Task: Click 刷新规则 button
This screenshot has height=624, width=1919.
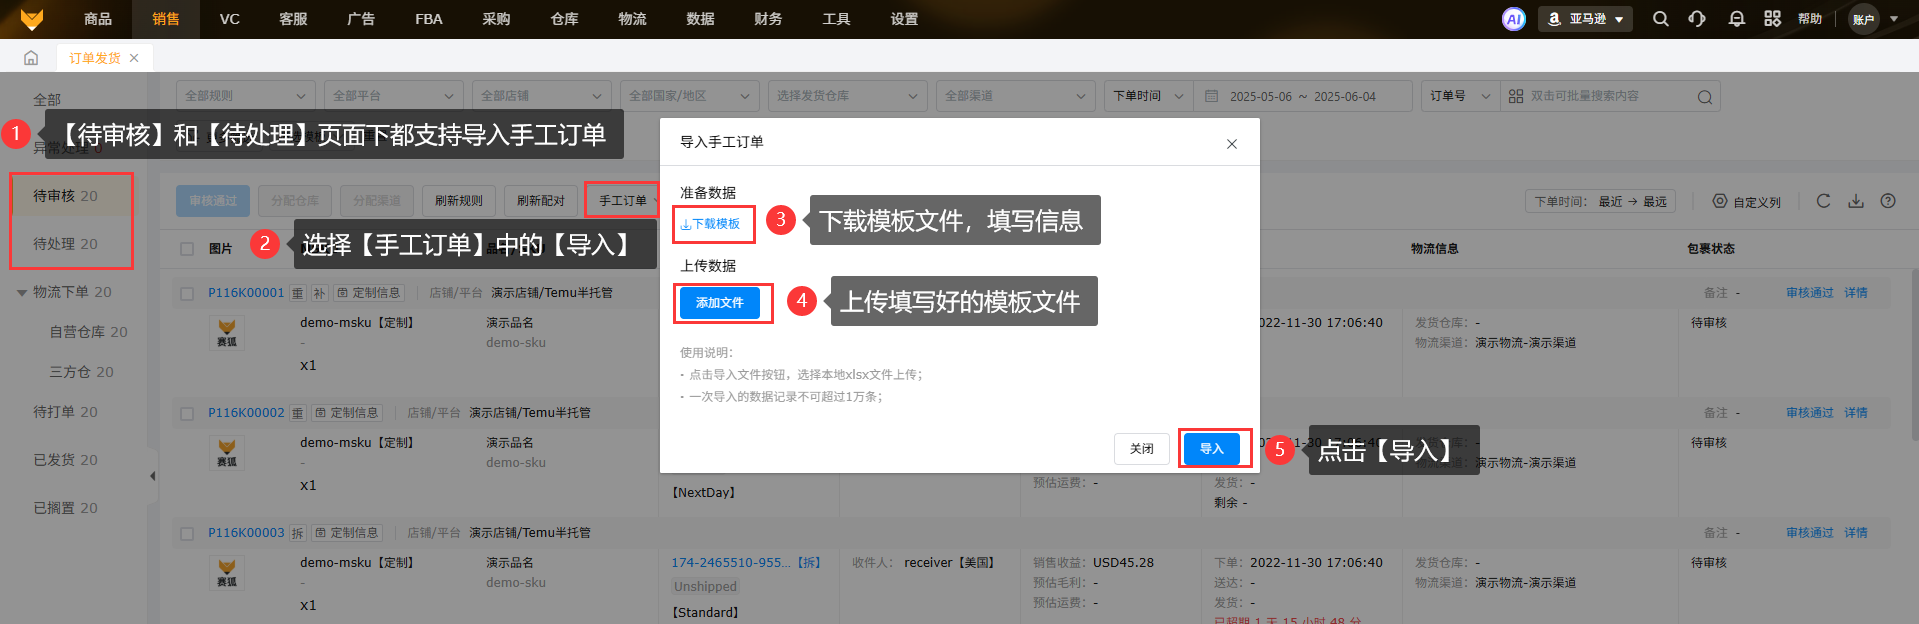Action: (459, 201)
